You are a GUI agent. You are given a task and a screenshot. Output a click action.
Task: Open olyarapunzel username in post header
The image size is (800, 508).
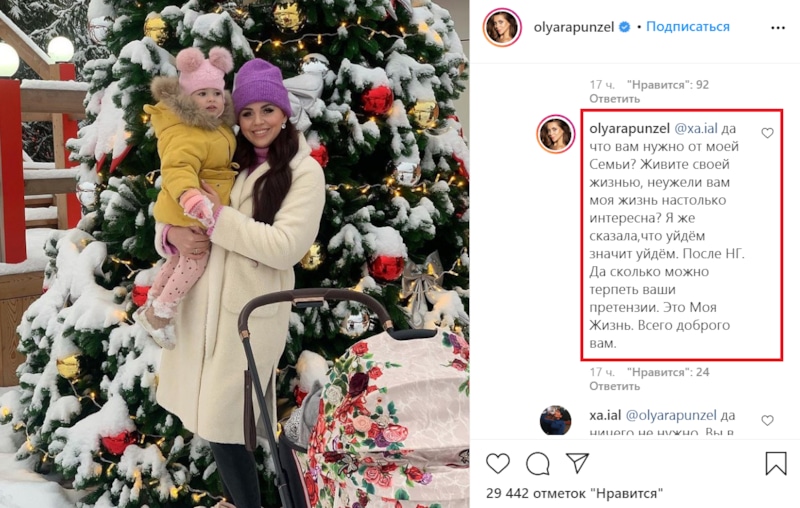pos(573,27)
